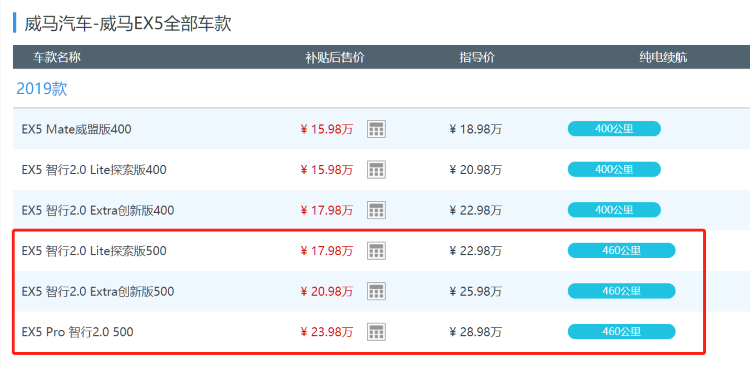The height and width of the screenshot is (369, 750).
Task: Open EX5 智行2.0 Lite探索版400 link
Action: pyautogui.click(x=94, y=170)
